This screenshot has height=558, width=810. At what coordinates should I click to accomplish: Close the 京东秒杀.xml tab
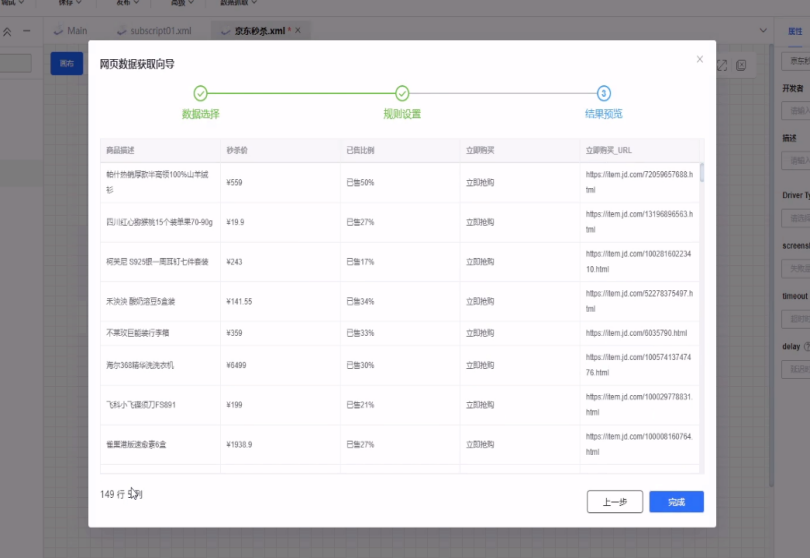coord(298,30)
